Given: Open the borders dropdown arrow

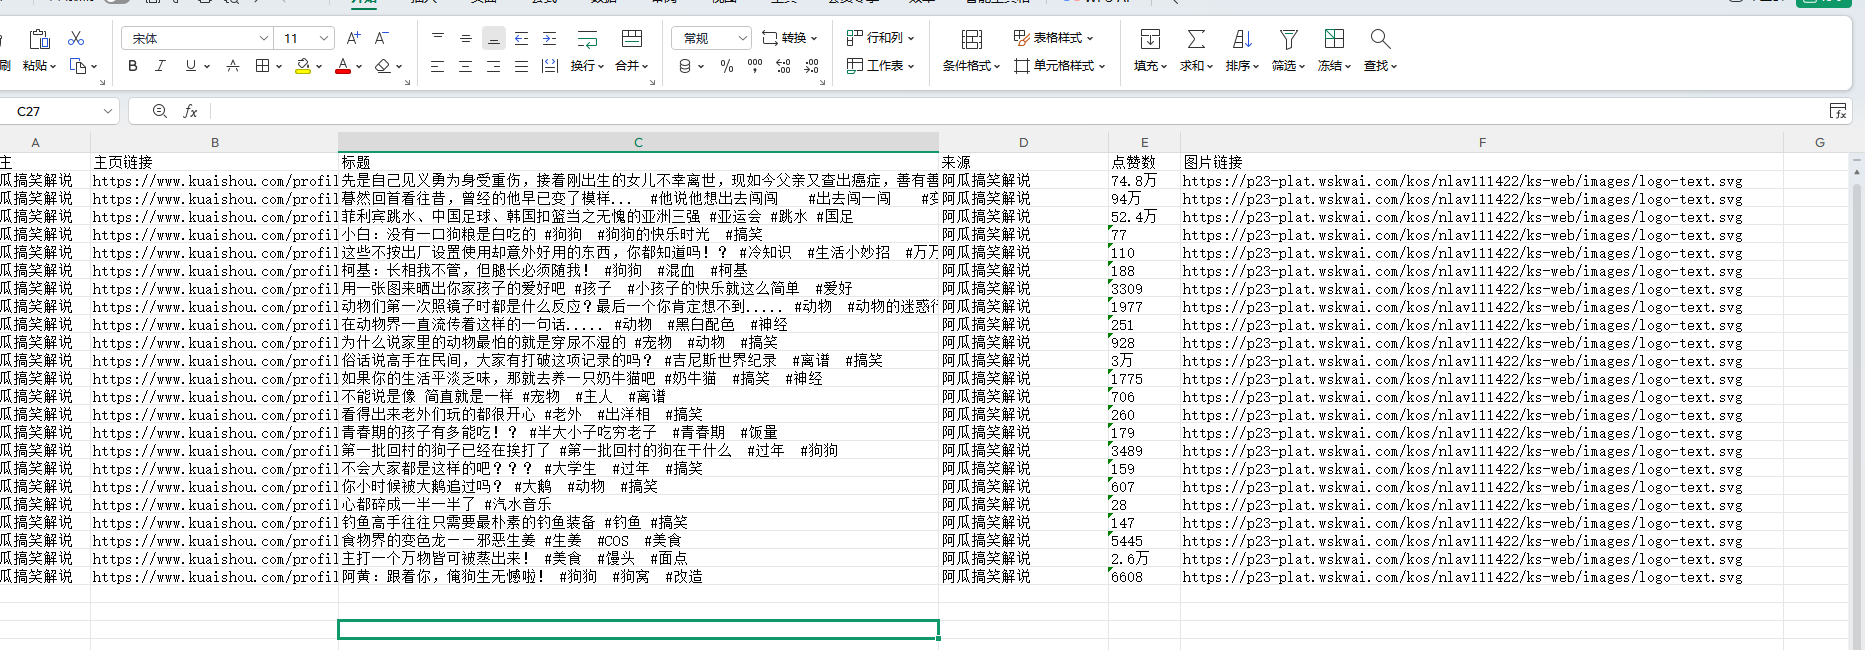Looking at the screenshot, I should (278, 67).
